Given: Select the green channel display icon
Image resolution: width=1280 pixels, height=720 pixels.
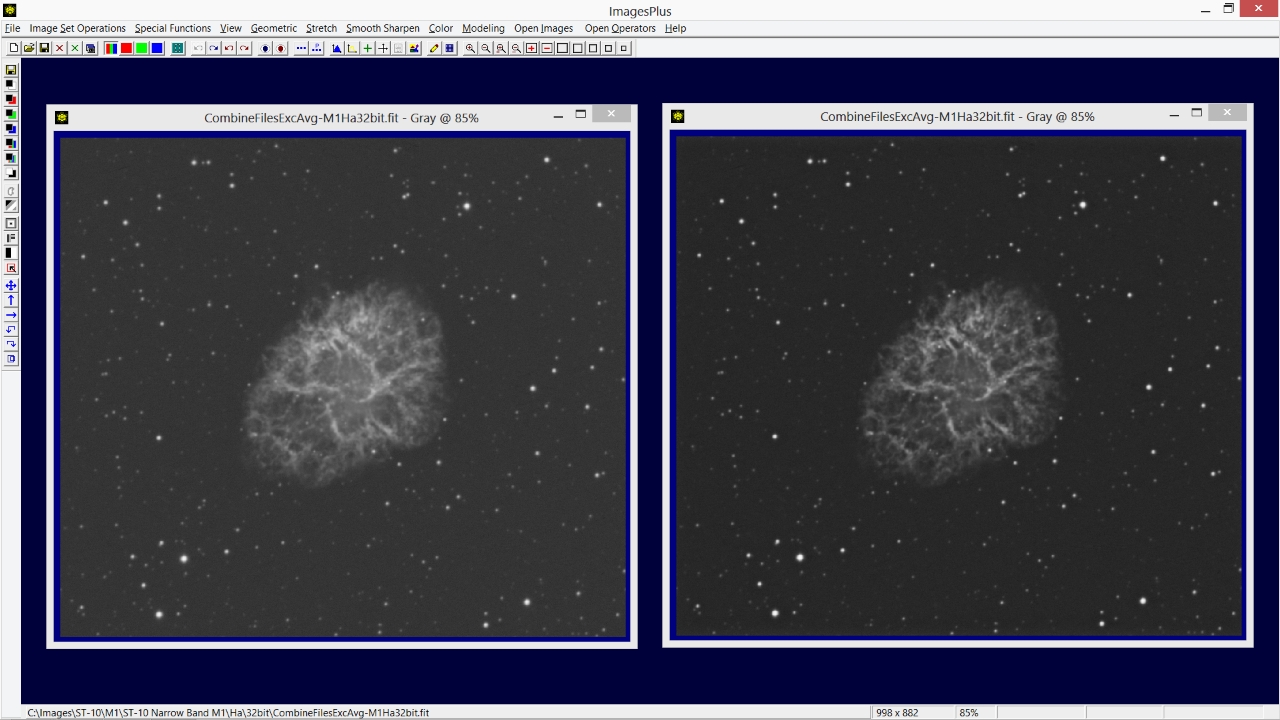Looking at the screenshot, I should pyautogui.click(x=142, y=48).
